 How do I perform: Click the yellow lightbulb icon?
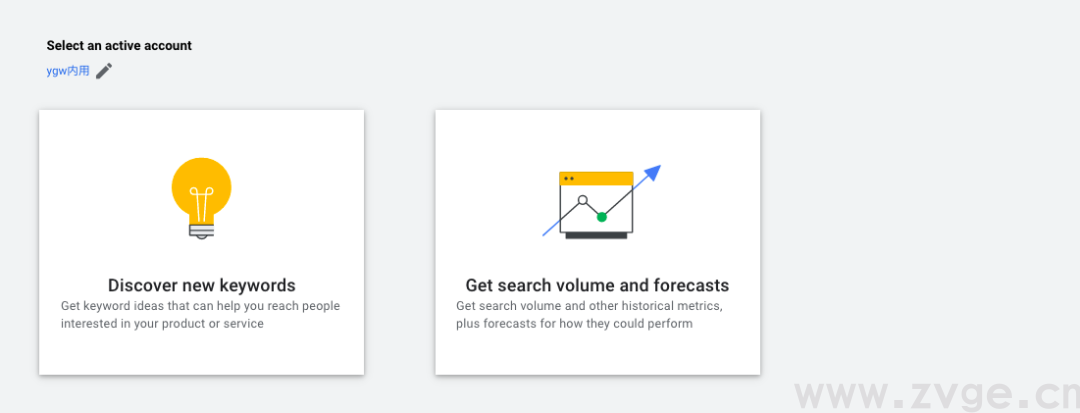coord(201,187)
